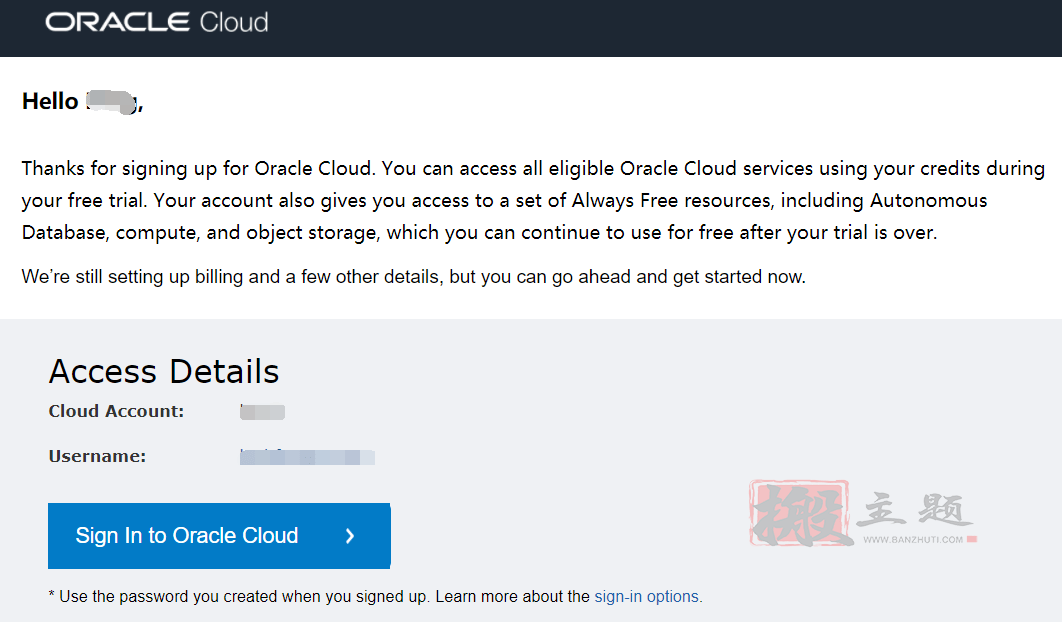Click the "Access Details" heading

164,371
